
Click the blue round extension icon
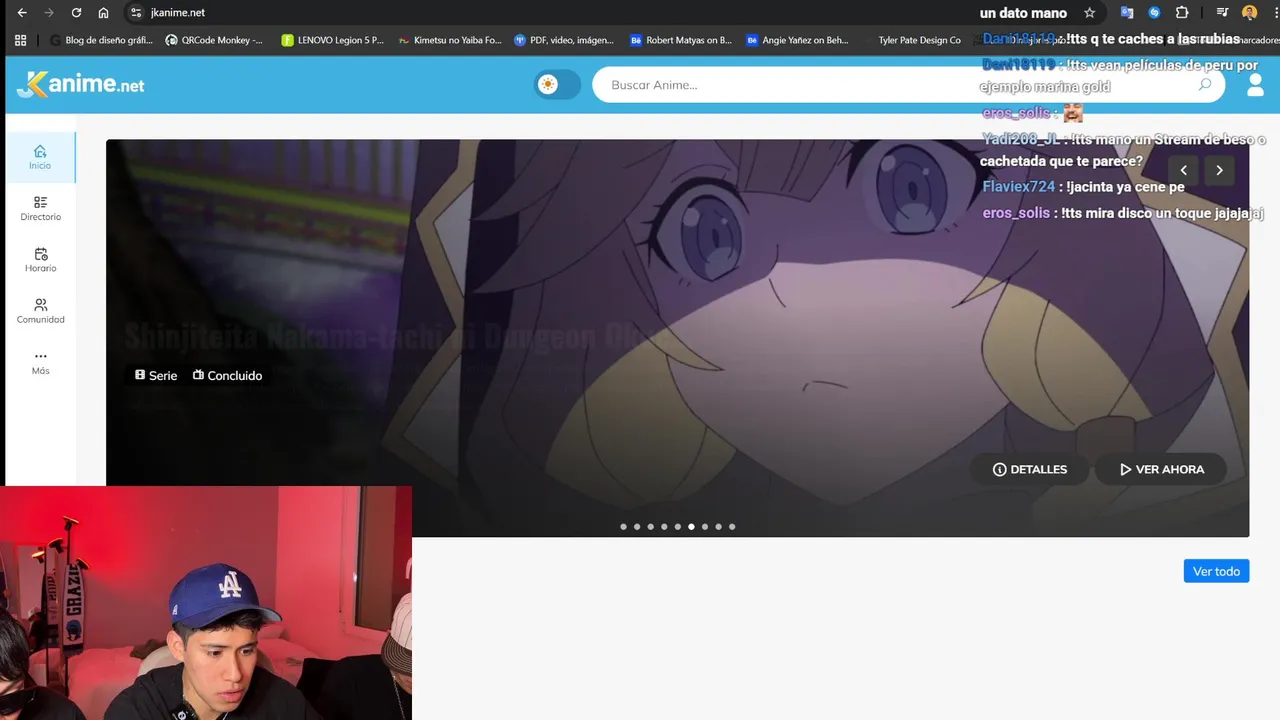tap(1154, 13)
